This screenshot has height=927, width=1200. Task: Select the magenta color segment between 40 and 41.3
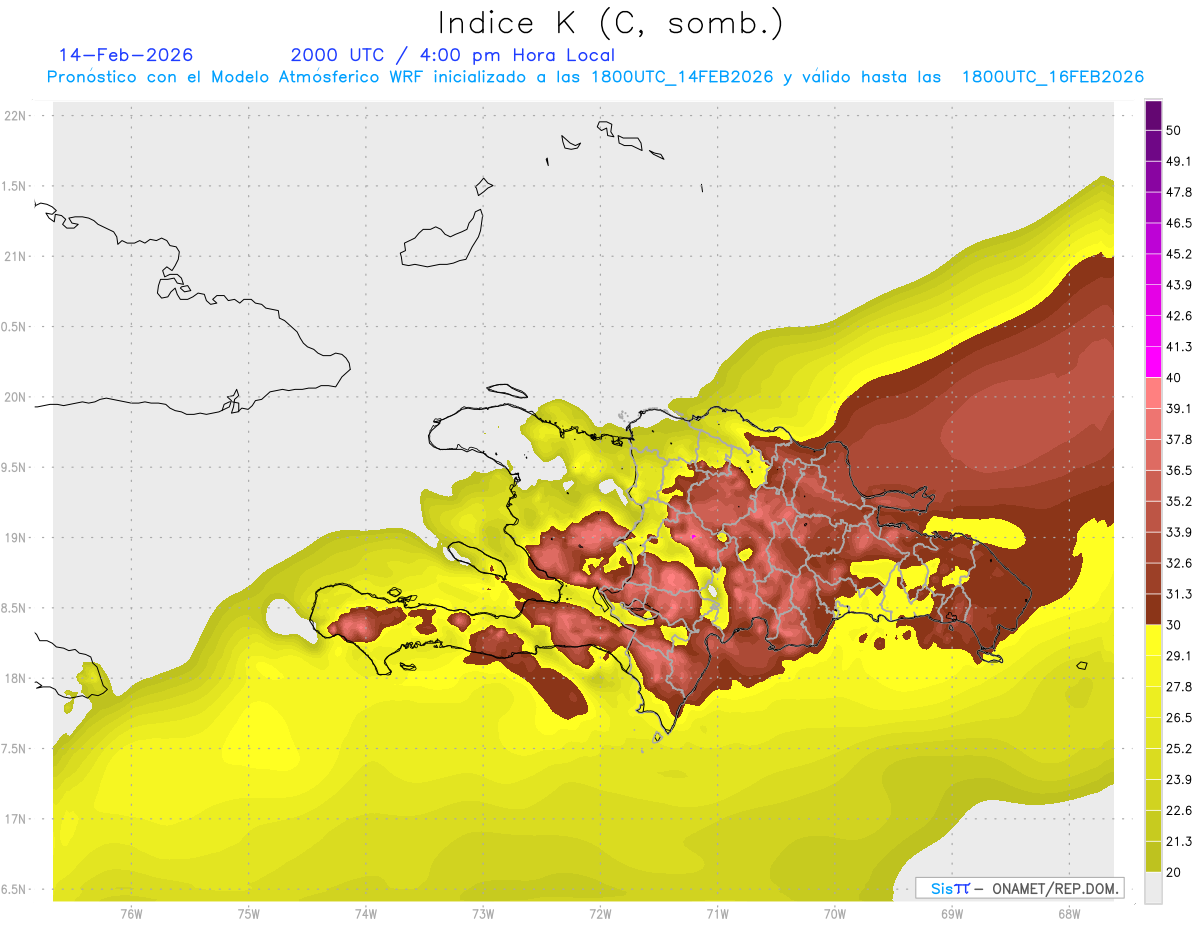click(x=1153, y=362)
